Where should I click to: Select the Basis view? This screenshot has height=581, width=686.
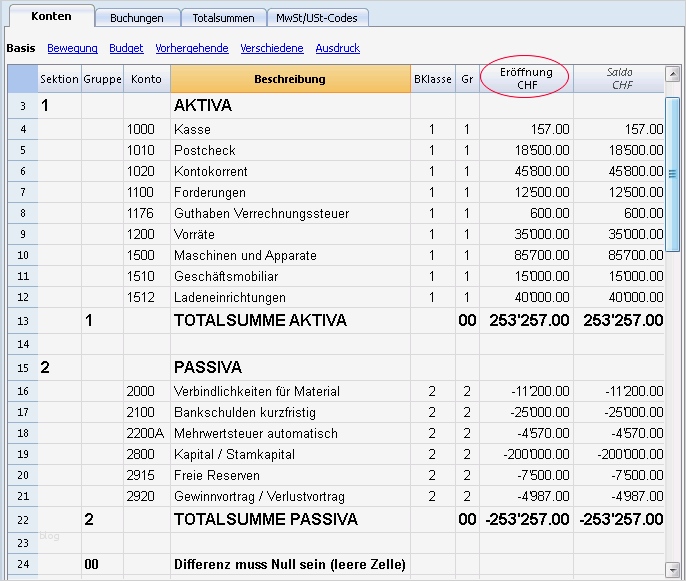pos(21,48)
